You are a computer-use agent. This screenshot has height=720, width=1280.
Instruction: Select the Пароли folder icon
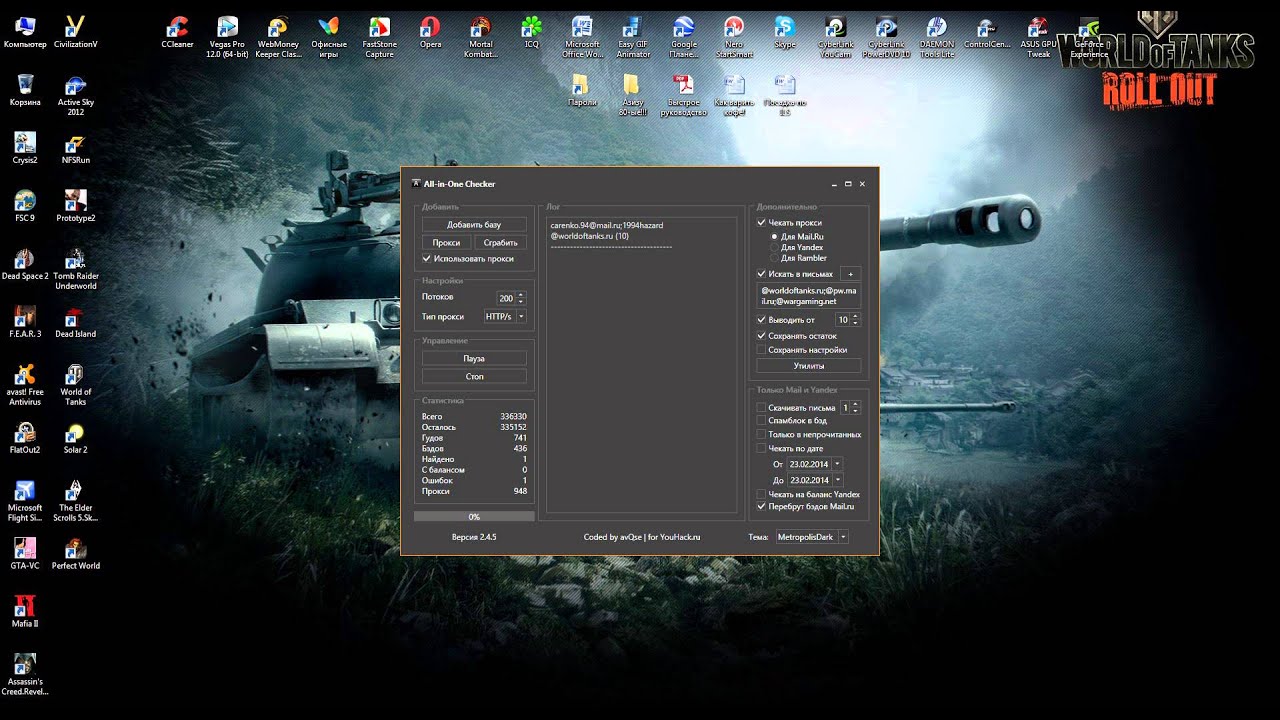pos(582,90)
